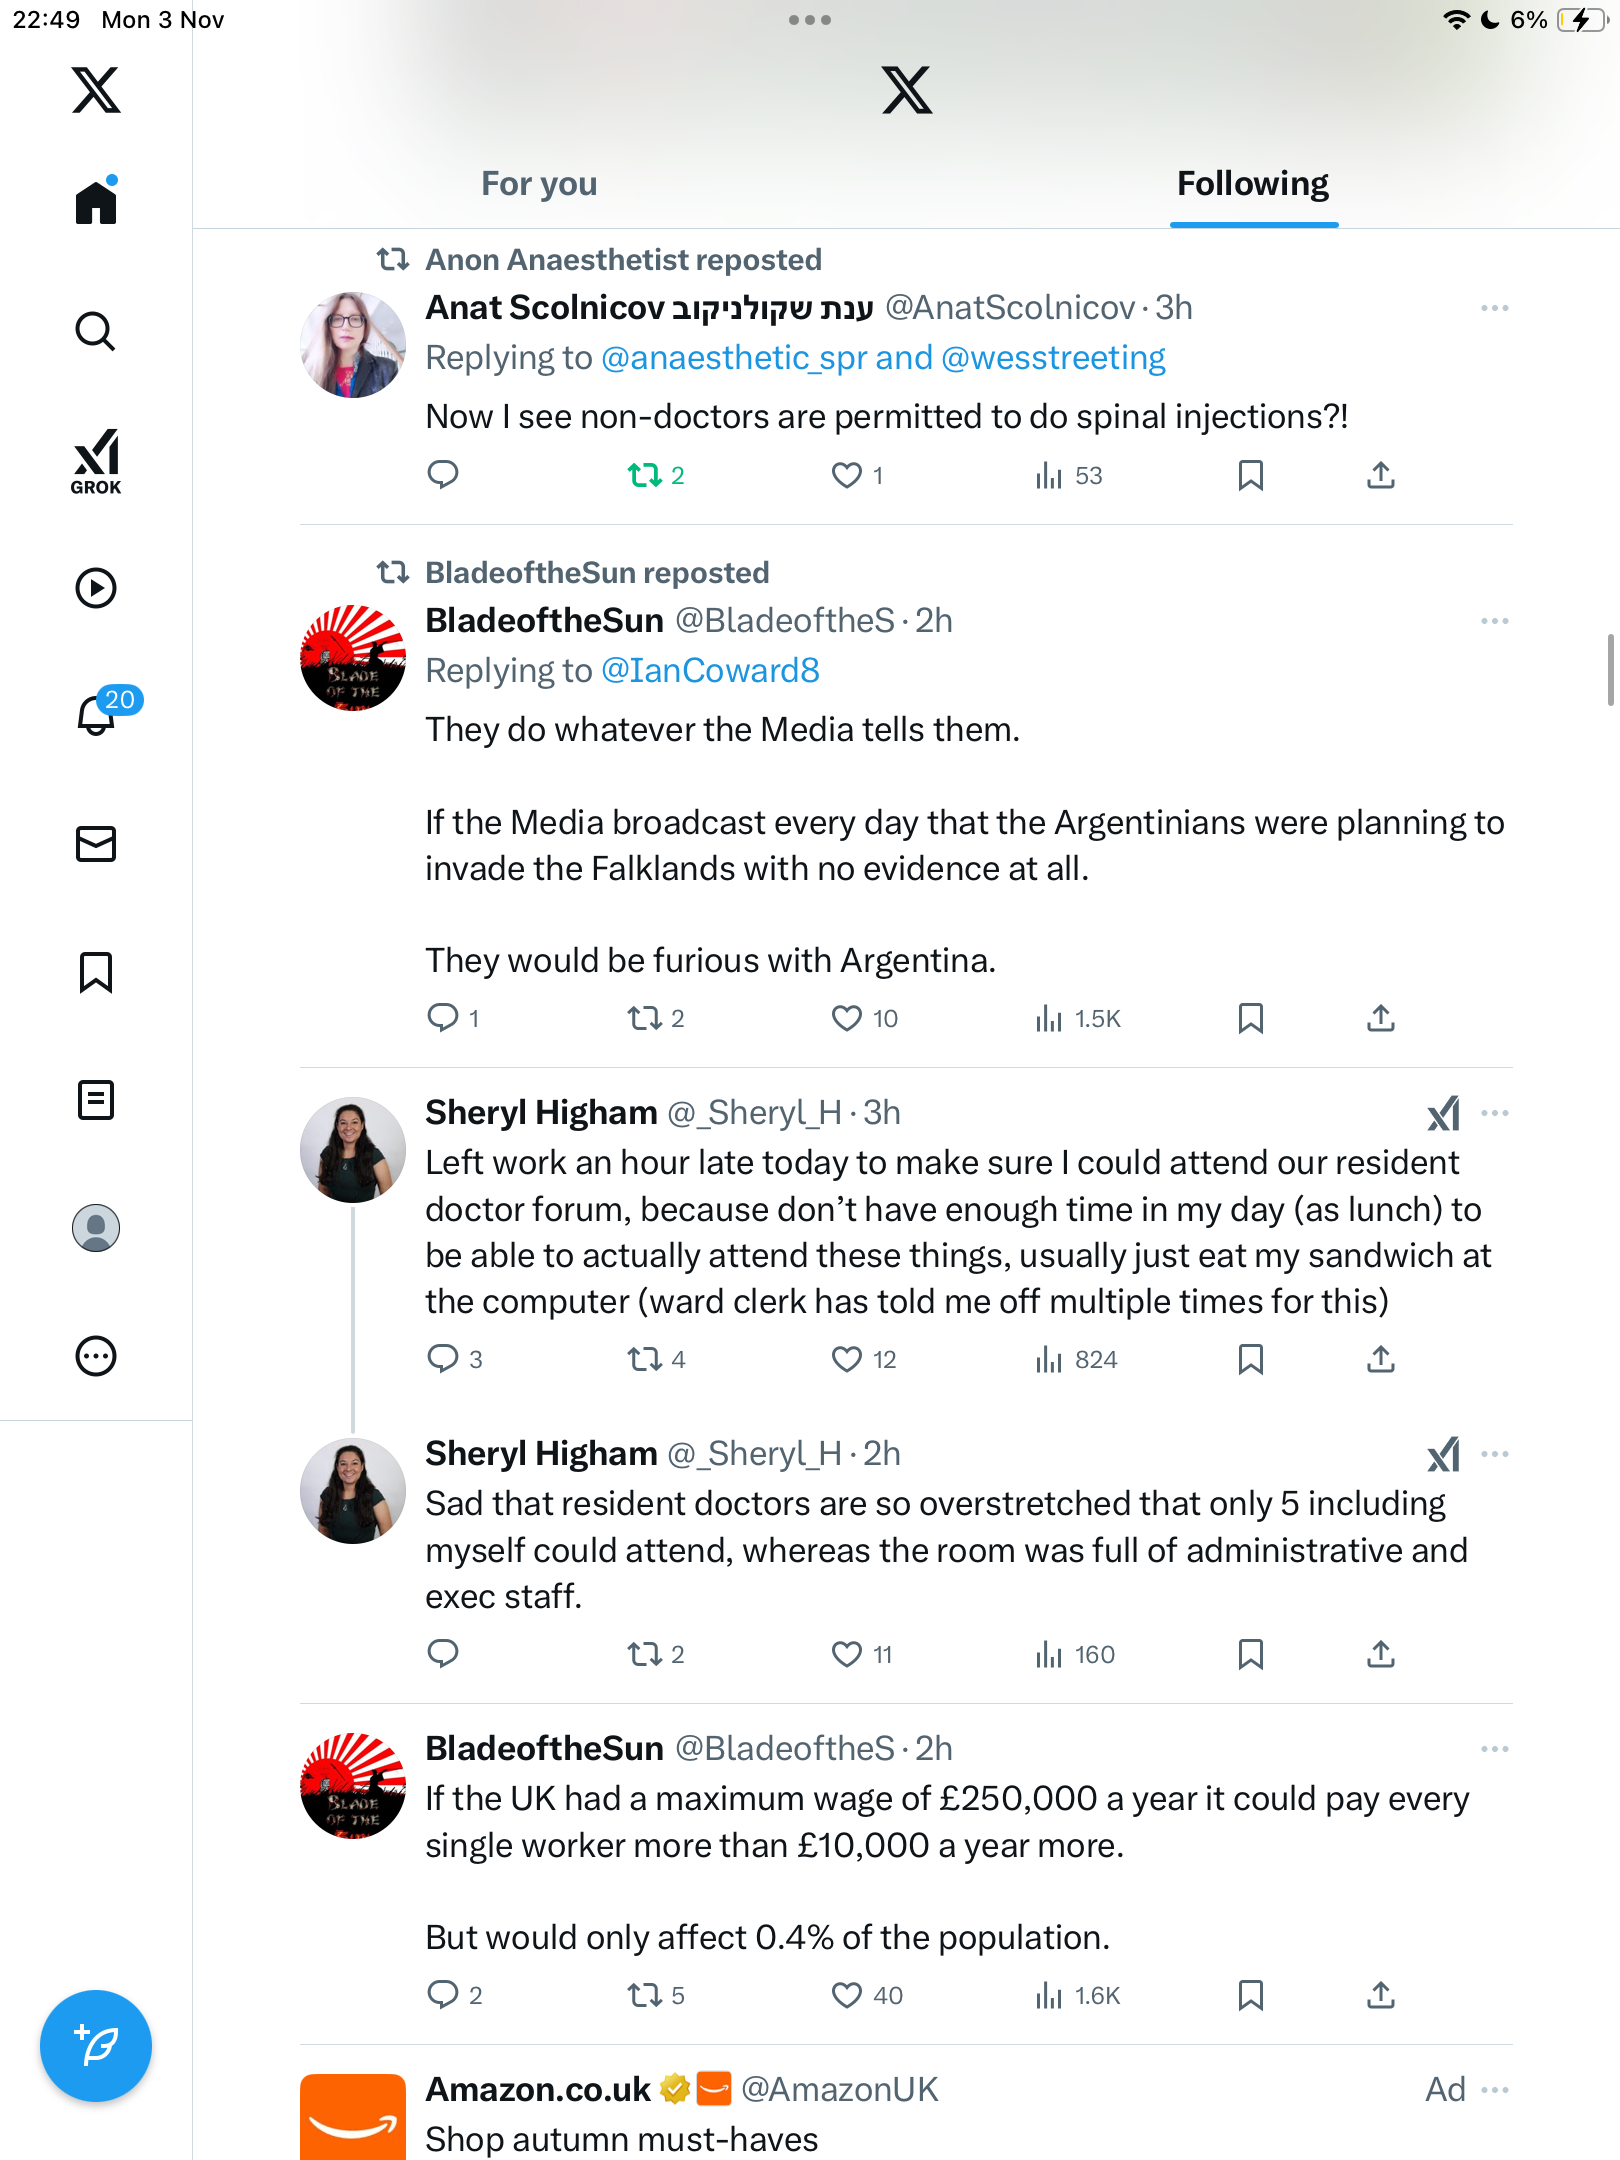
Task: Click the compose new post button
Action: pos(96,2045)
